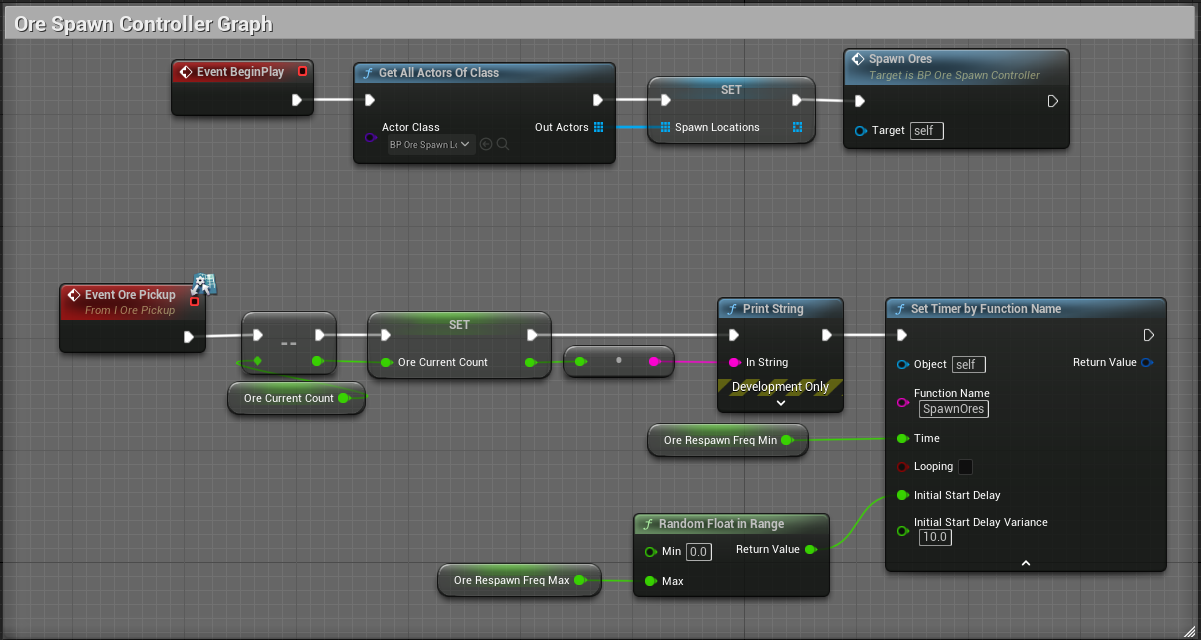
Task: Click the Random Float Return Value pin
Action: (x=810, y=549)
